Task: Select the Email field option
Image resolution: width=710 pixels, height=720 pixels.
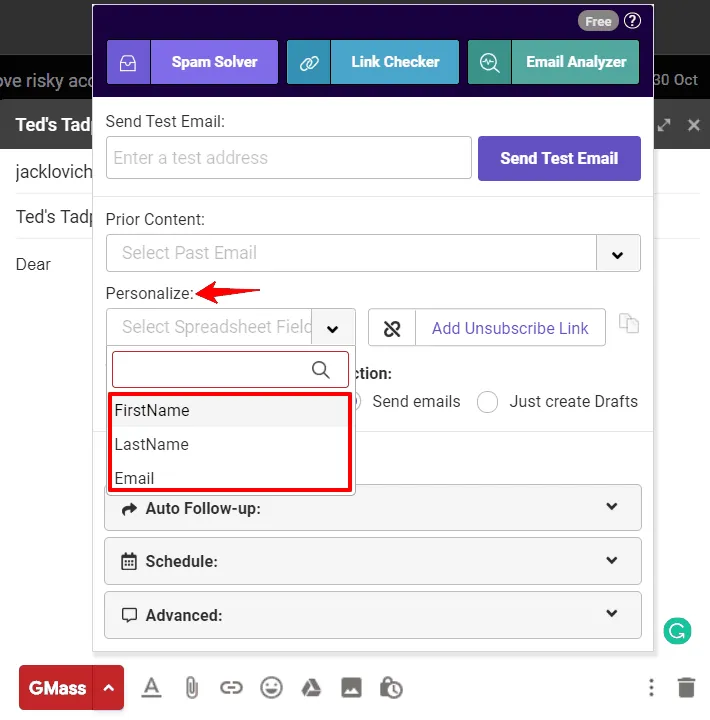Action: pos(229,478)
